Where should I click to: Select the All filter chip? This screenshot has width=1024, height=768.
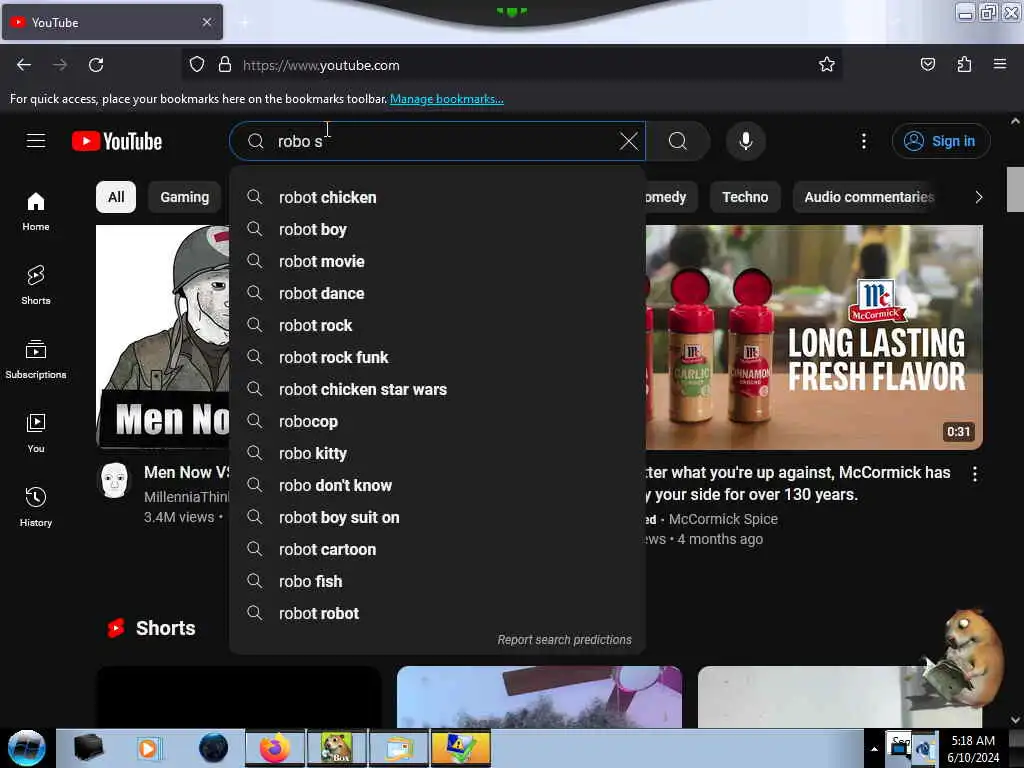pyautogui.click(x=116, y=197)
